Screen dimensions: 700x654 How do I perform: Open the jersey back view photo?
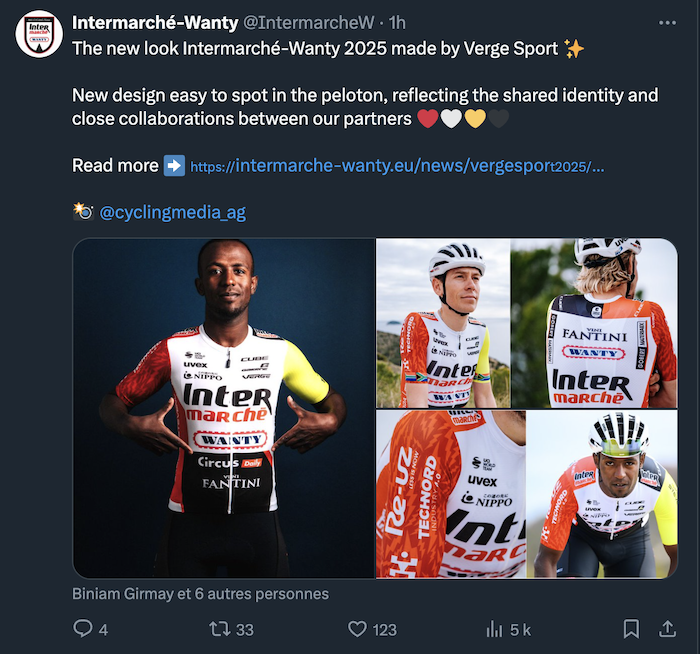pos(594,322)
